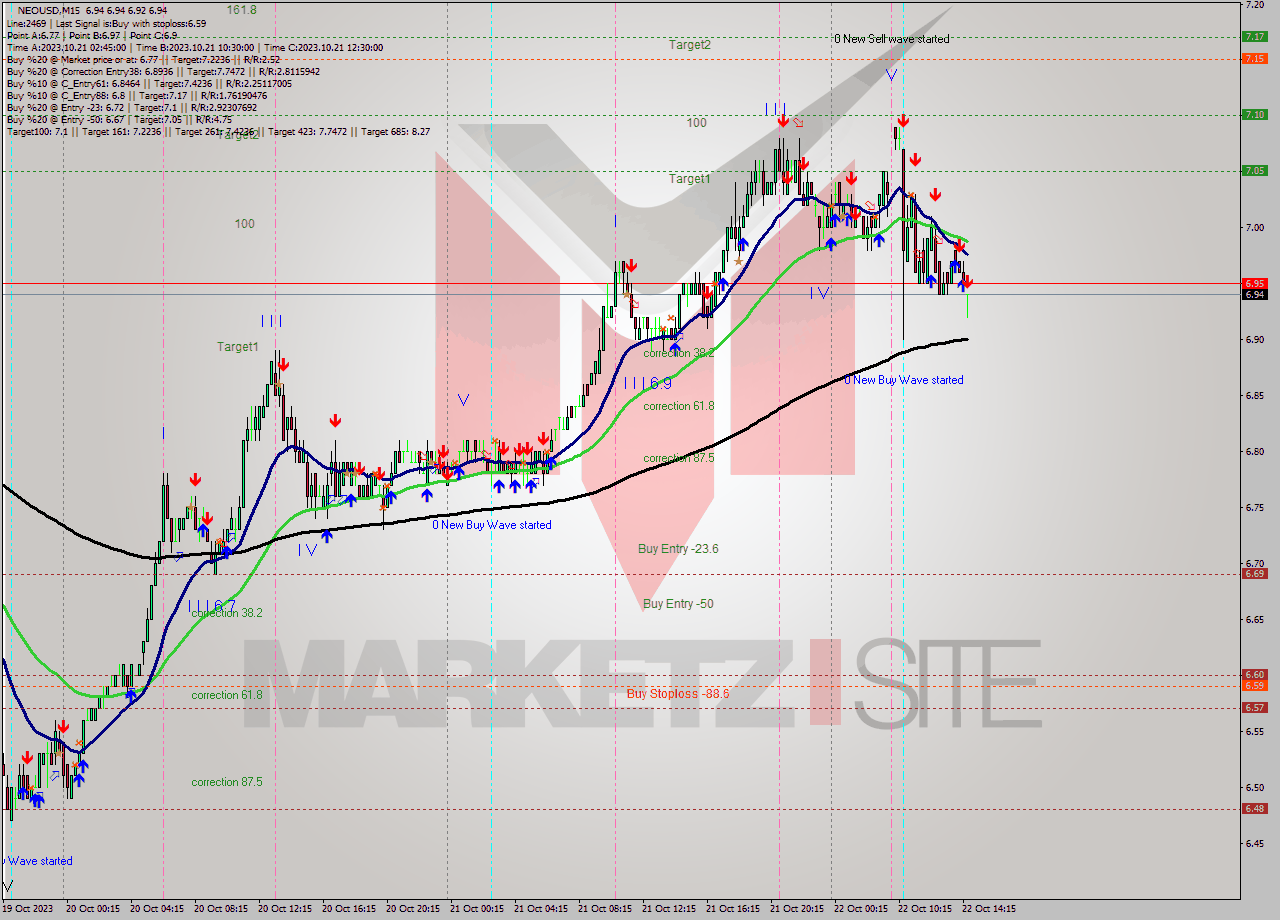Select the 'I I I 6.9' wave label
Screen dimensions: 1280x920
coord(648,383)
